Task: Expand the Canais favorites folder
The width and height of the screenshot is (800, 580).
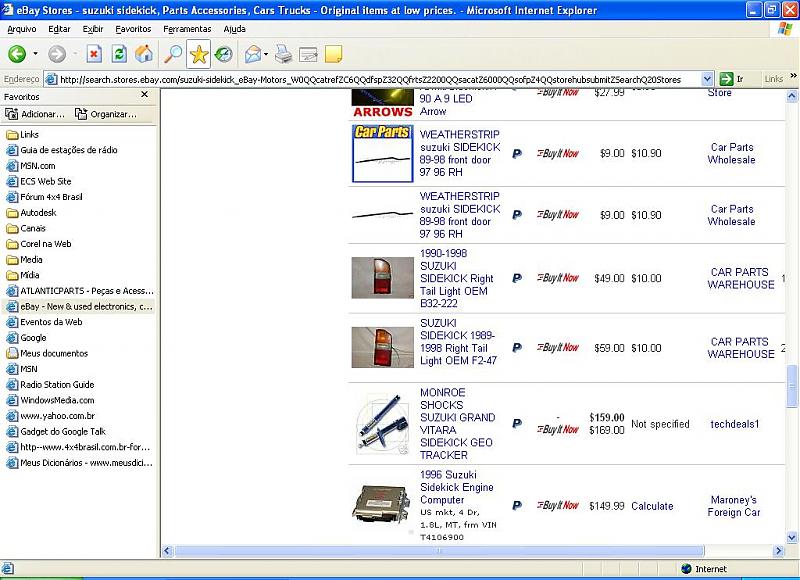Action: click(x=26, y=229)
